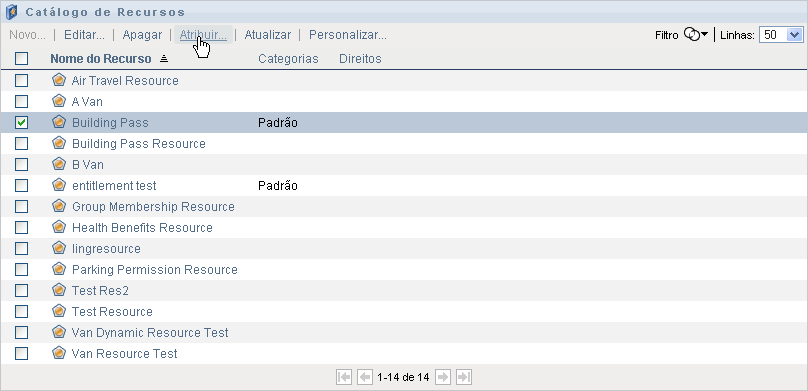Check the select-all header checkbox
Image resolution: width=808 pixels, height=391 pixels.
(21, 58)
